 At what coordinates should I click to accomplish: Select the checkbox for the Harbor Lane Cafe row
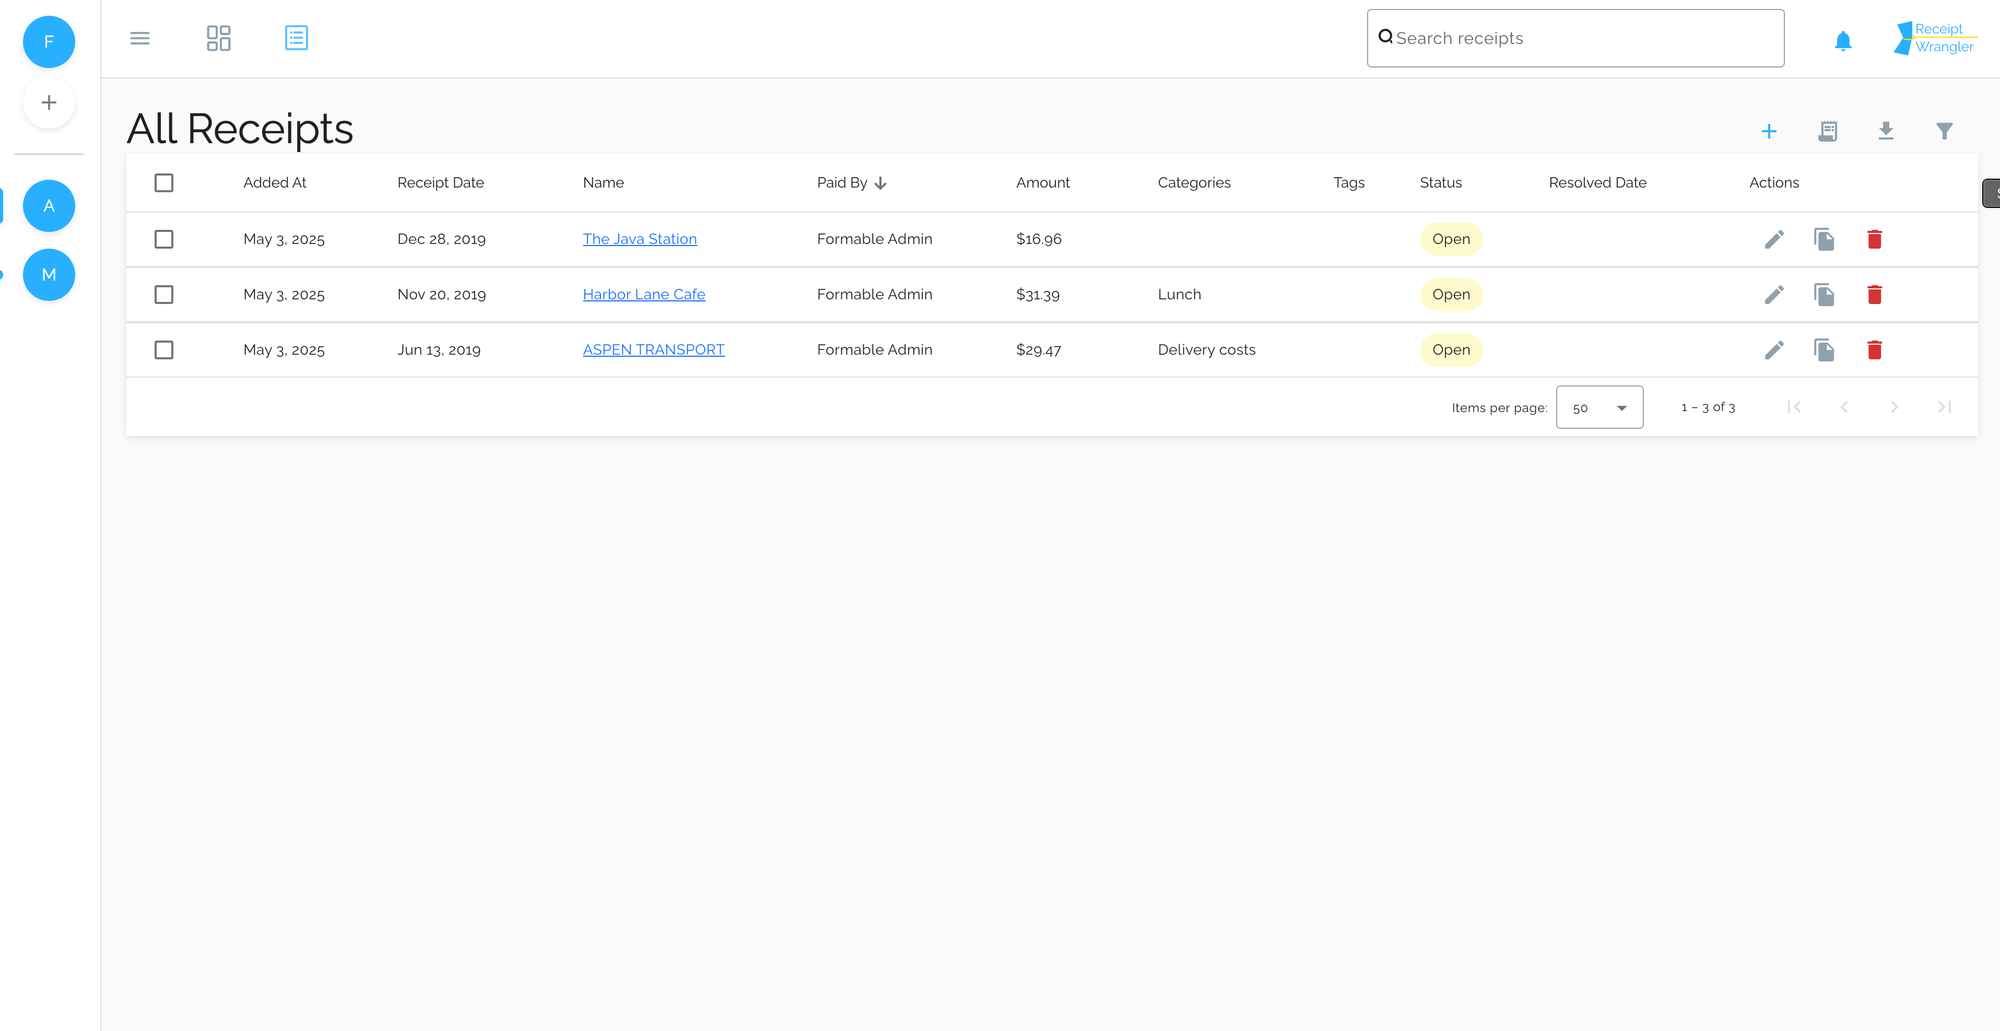point(164,294)
